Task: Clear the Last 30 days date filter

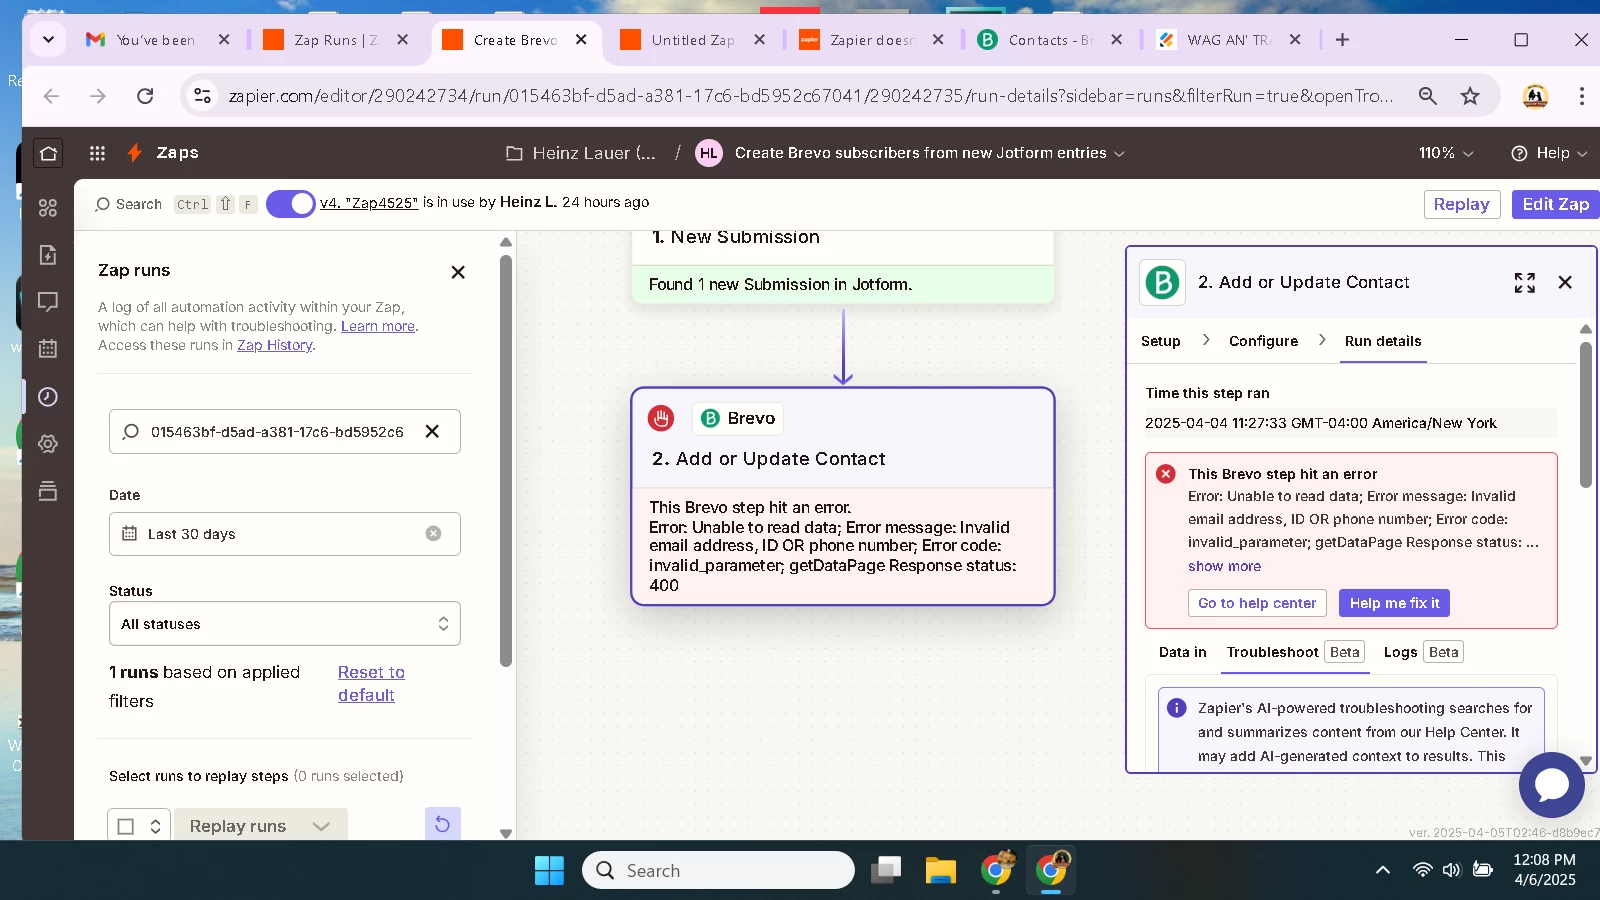Action: [433, 533]
